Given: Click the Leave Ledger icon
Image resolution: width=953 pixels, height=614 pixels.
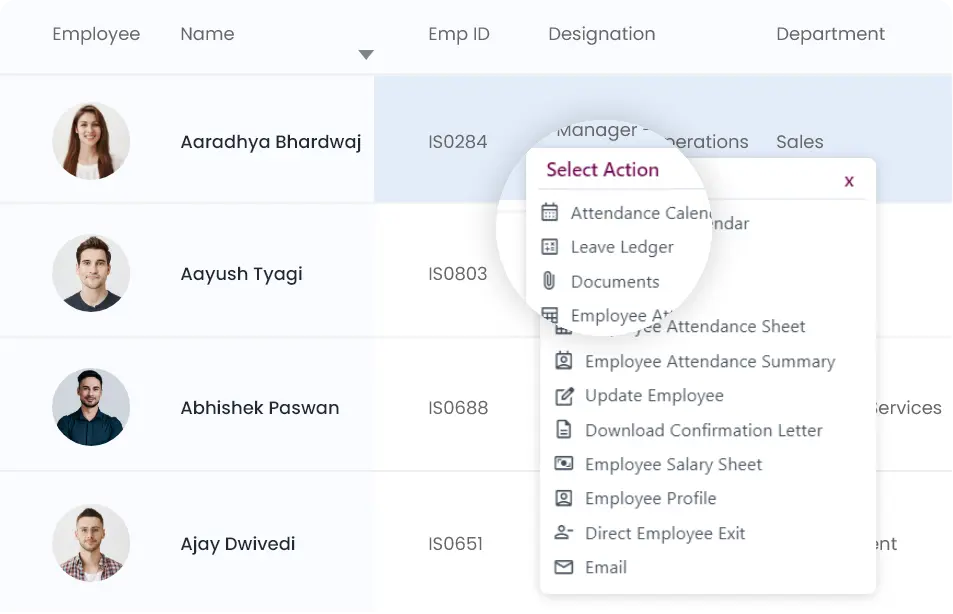Looking at the screenshot, I should pos(549,247).
